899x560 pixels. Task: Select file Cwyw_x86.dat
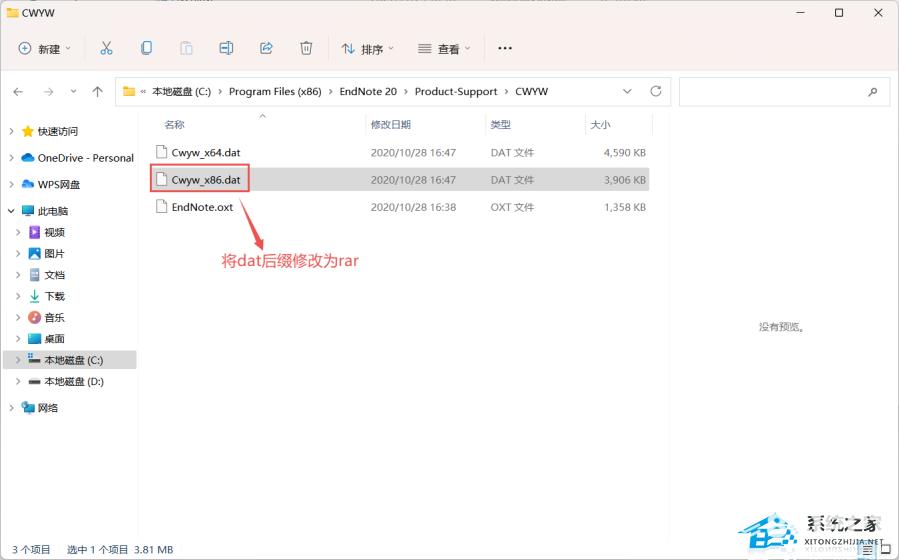coord(206,179)
